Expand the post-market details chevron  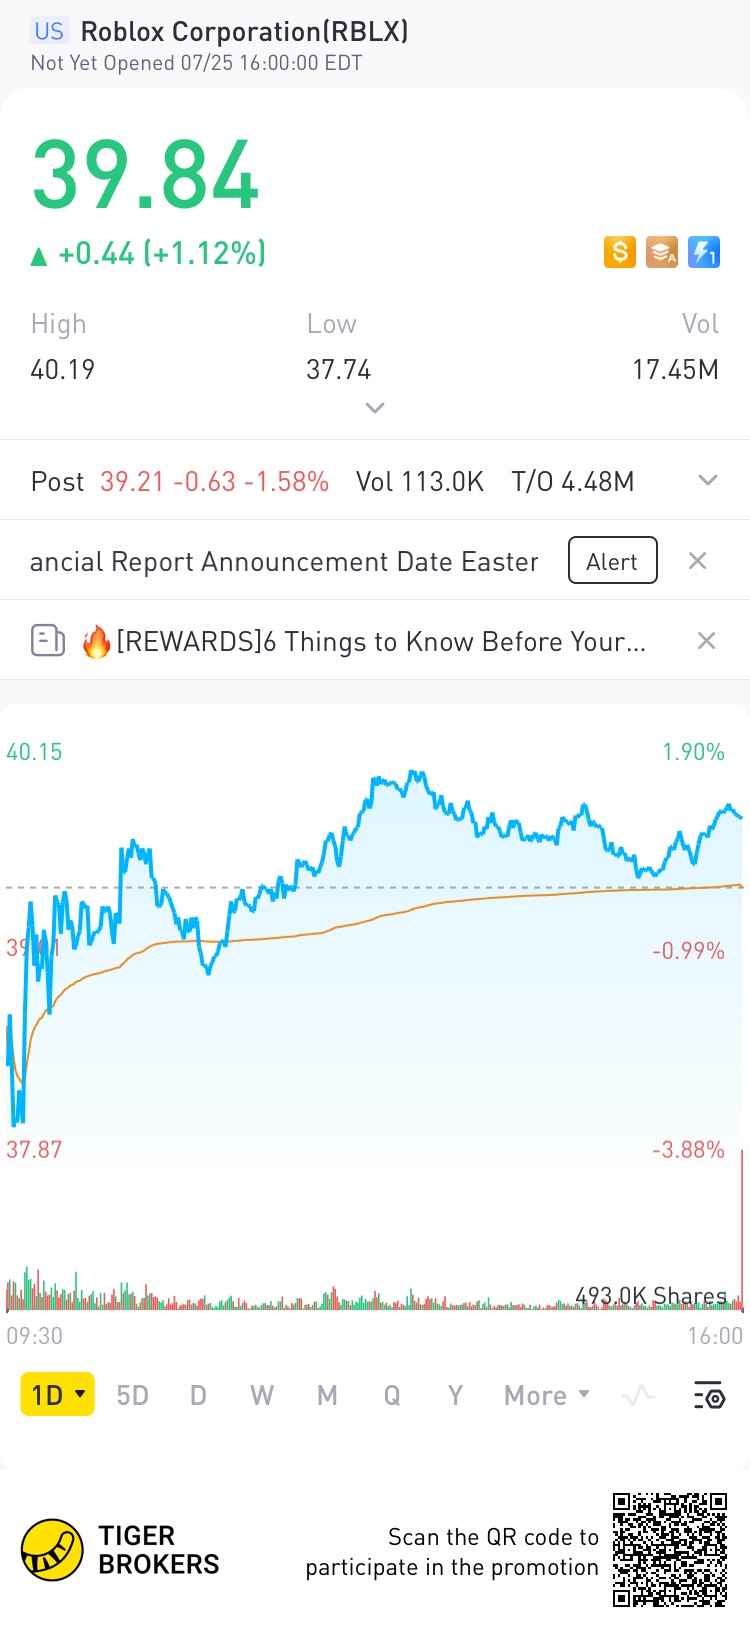[708, 480]
